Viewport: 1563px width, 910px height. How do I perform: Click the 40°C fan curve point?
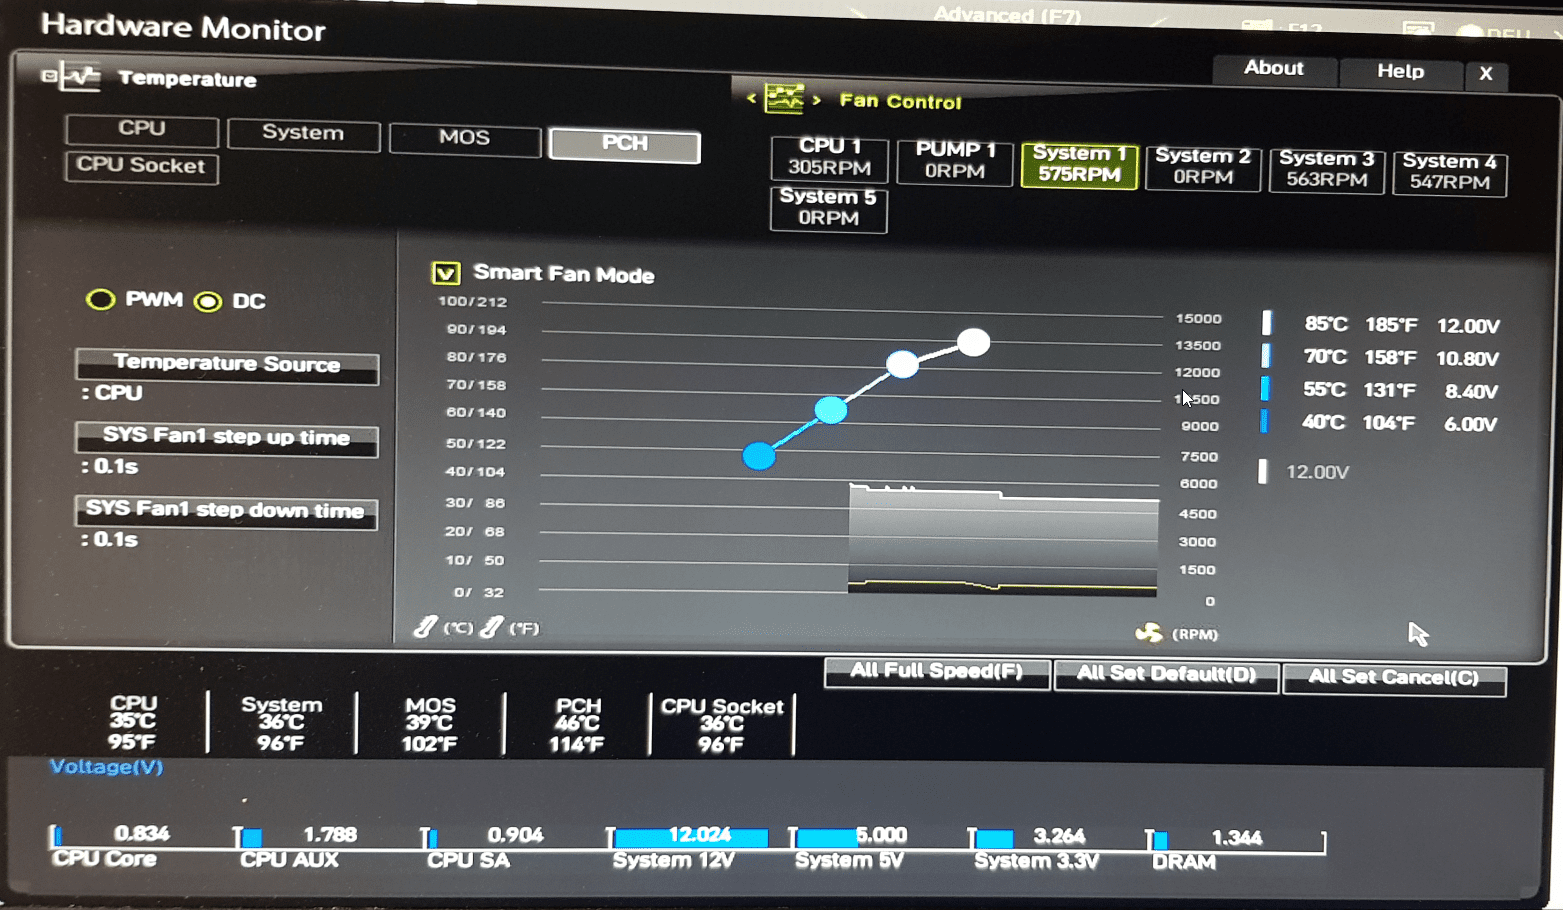(x=759, y=456)
